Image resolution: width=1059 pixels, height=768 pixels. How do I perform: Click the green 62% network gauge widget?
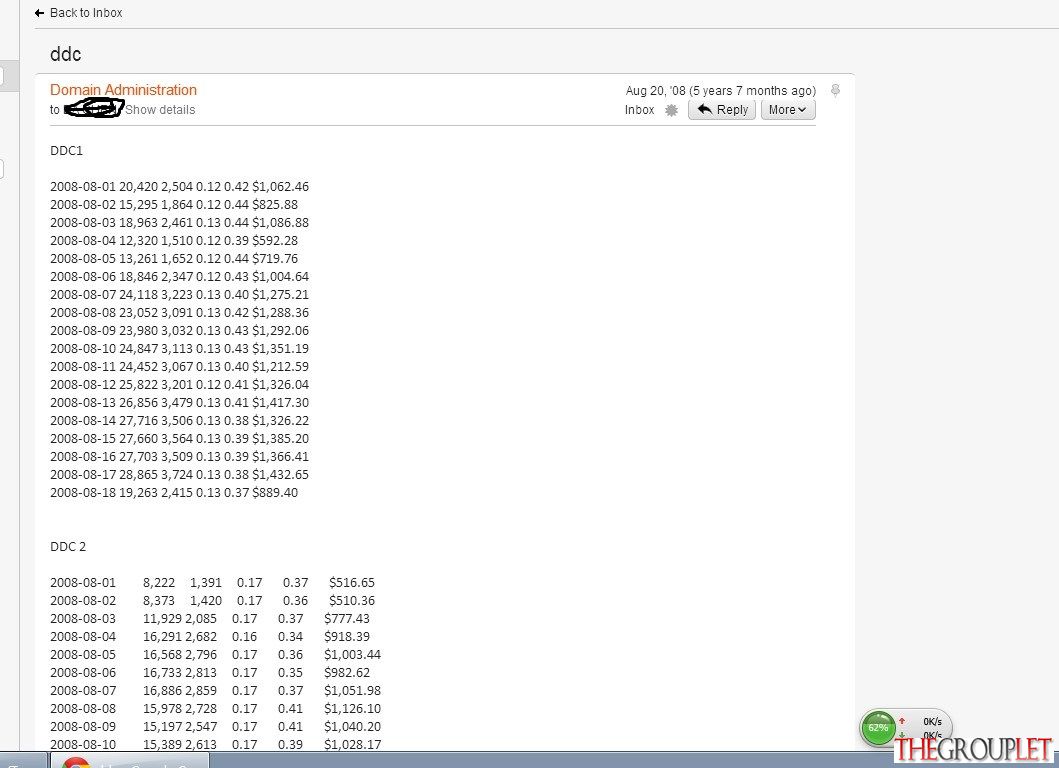[878, 728]
